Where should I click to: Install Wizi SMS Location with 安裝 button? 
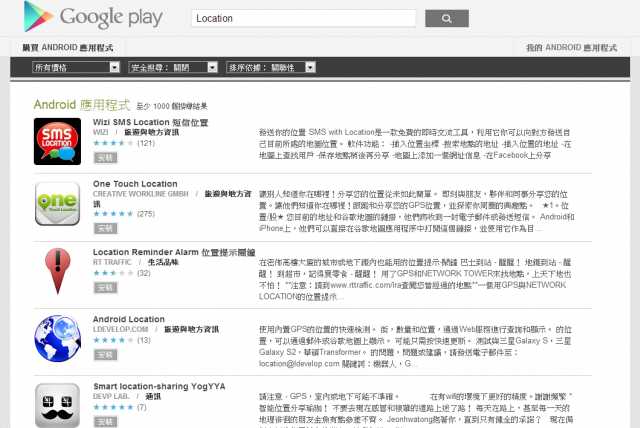click(x=106, y=157)
